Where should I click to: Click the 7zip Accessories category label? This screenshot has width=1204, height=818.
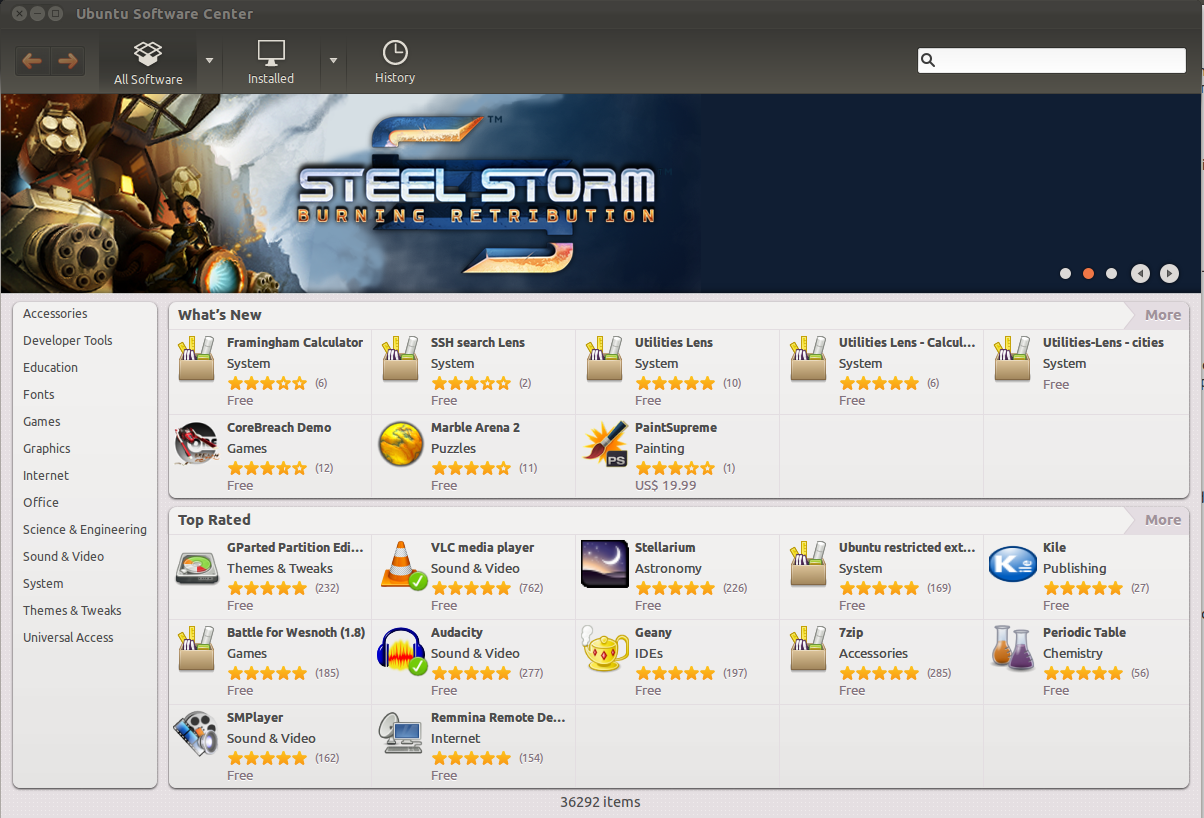873,653
